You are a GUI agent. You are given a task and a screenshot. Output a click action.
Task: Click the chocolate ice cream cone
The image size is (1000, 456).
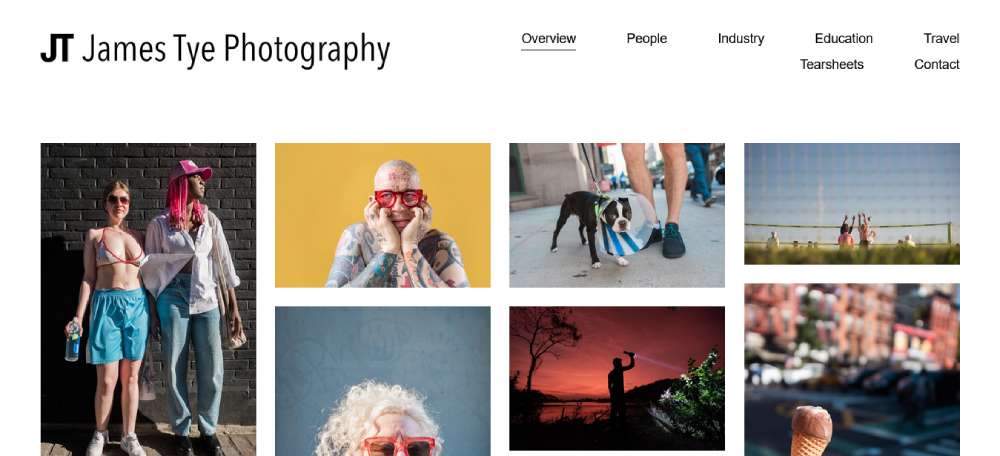(811, 431)
